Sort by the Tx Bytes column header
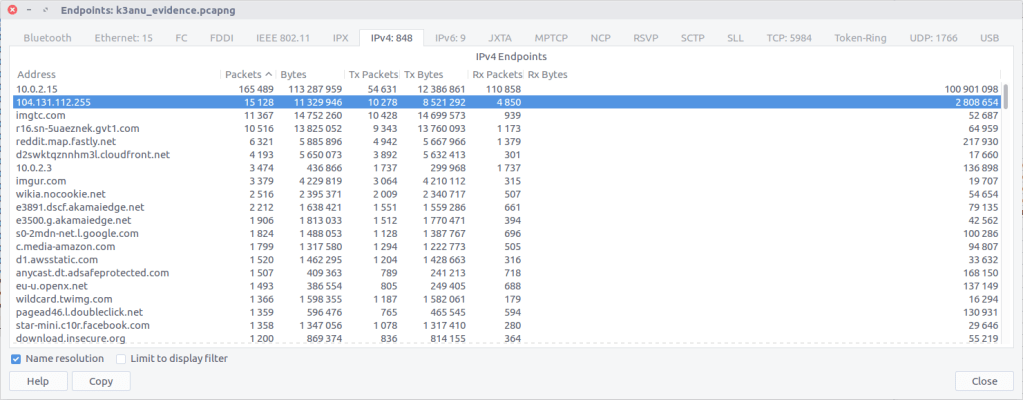This screenshot has height=400, width=1023. pos(423,74)
